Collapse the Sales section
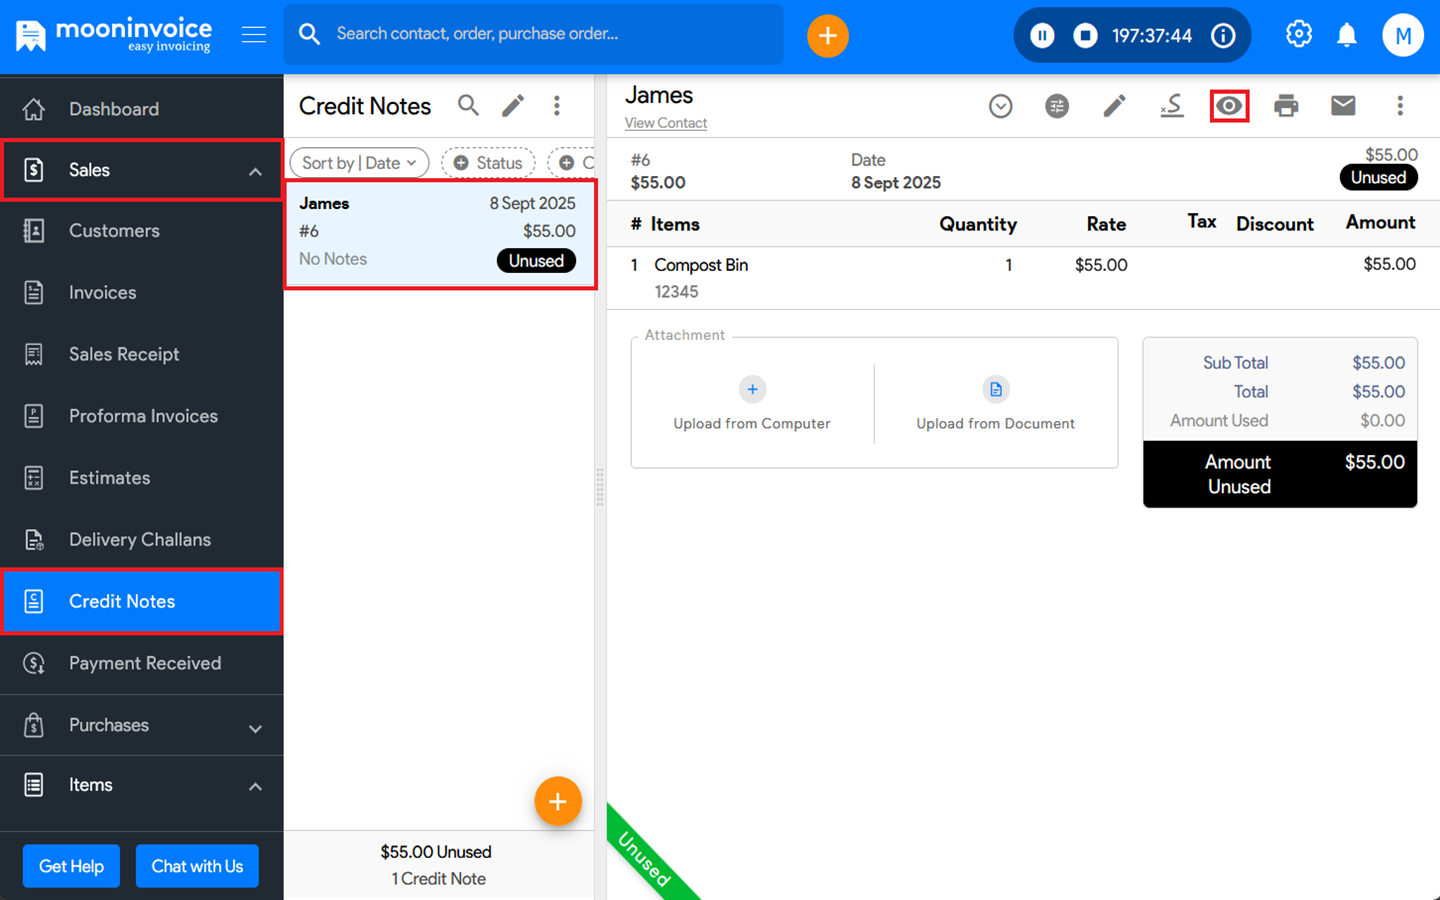Screen dimensions: 1440x900 coord(255,171)
